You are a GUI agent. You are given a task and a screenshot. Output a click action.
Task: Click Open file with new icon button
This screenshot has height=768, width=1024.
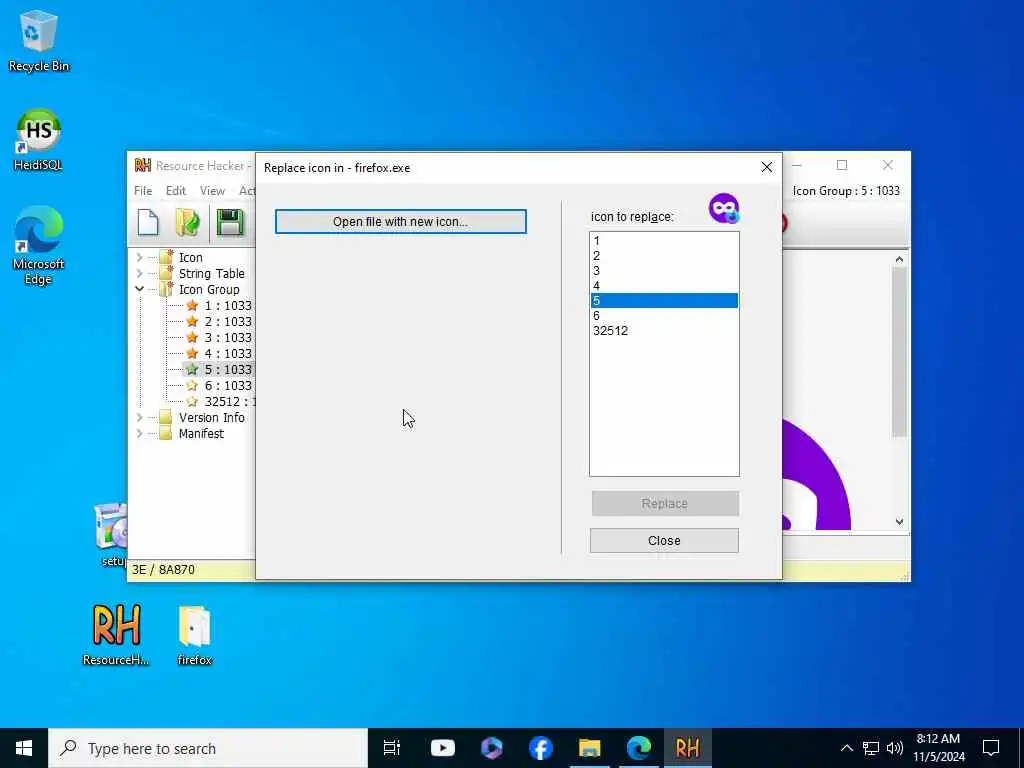tap(400, 221)
